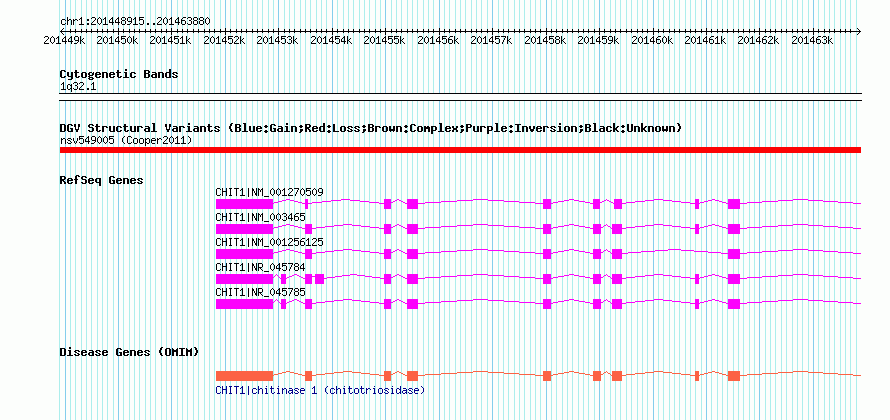Click the 201457k ruler tick label
This screenshot has height=420, width=890.
click(492, 40)
